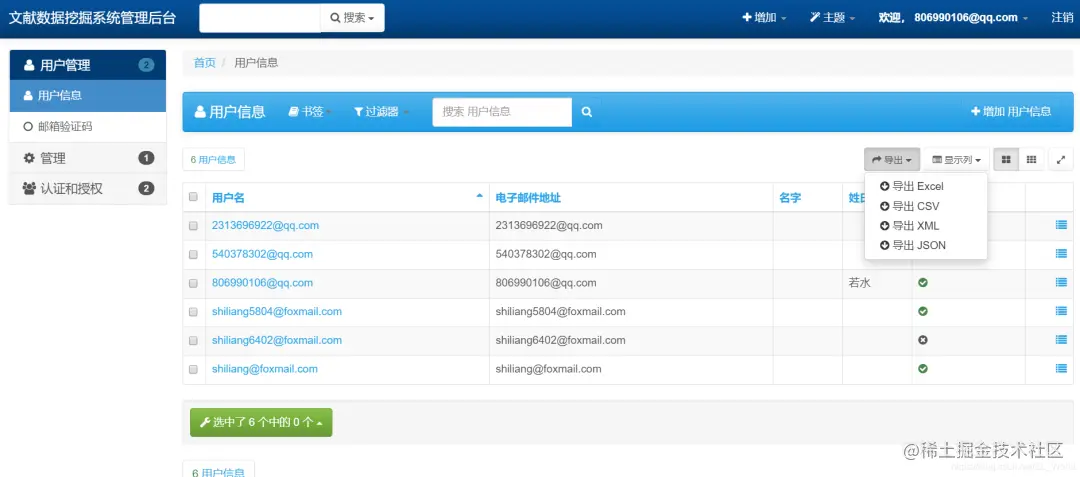Screen dimensions: 1080x477
Task: Click the 增加 用户信息 button
Action: coord(1011,112)
